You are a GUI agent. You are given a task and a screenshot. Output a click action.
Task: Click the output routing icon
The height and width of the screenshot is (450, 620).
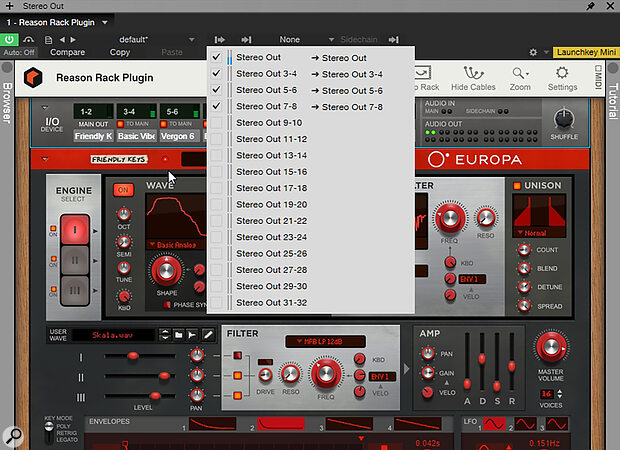pyautogui.click(x=220, y=40)
